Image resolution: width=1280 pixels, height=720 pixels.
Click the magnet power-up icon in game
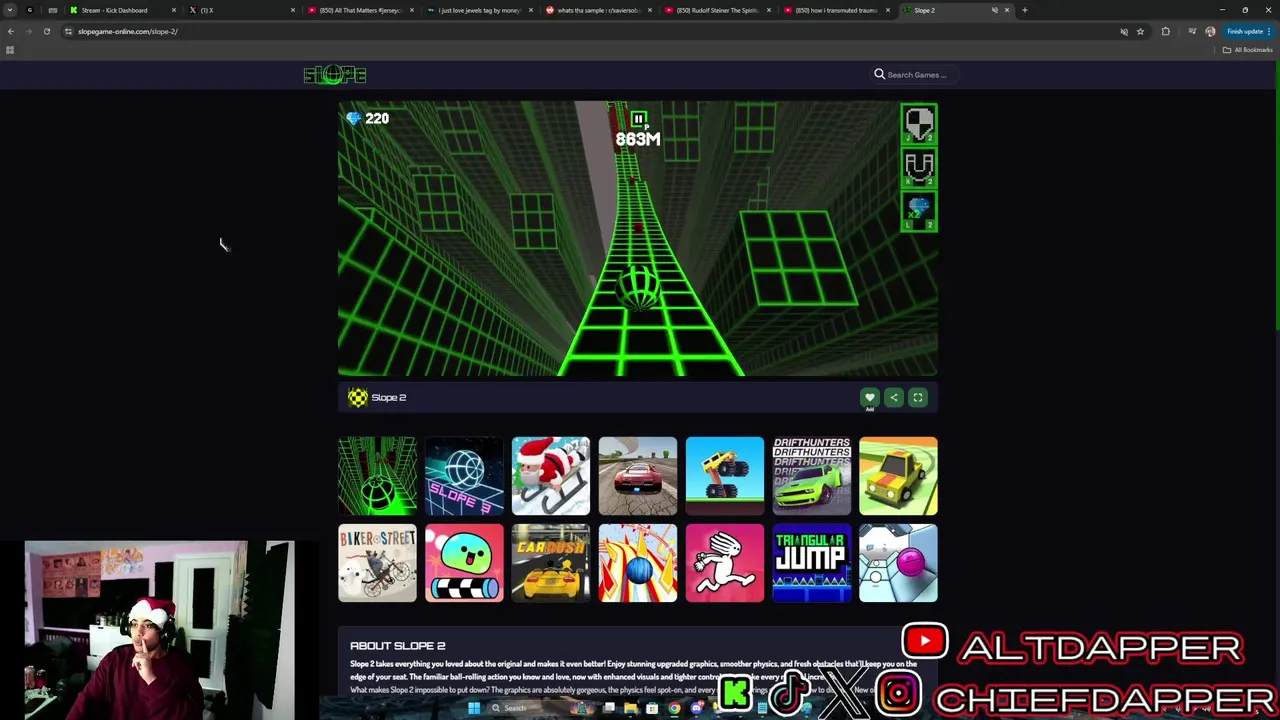pyautogui.click(x=919, y=167)
